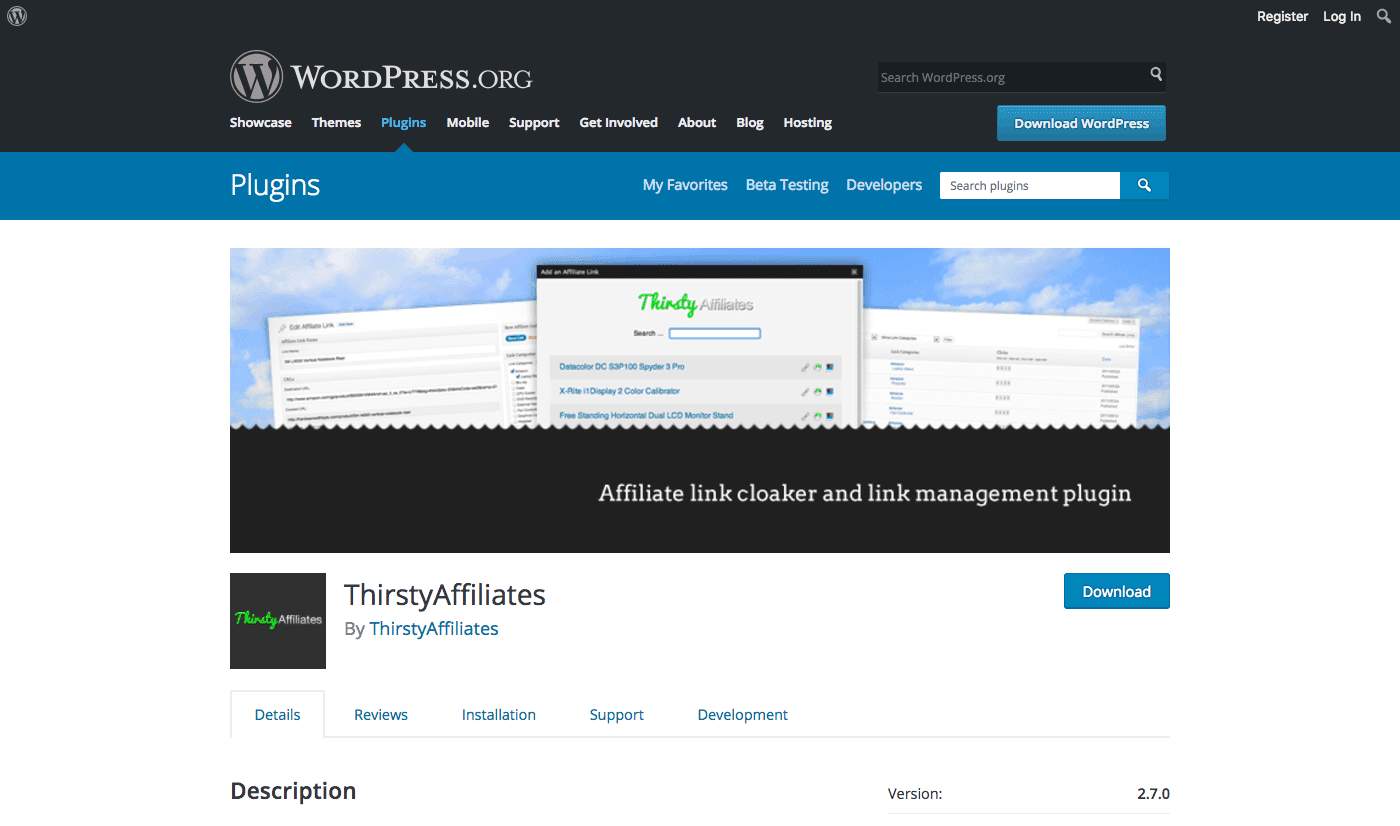This screenshot has width=1400, height=826.
Task: Open the search icon at top right
Action: point(1384,15)
